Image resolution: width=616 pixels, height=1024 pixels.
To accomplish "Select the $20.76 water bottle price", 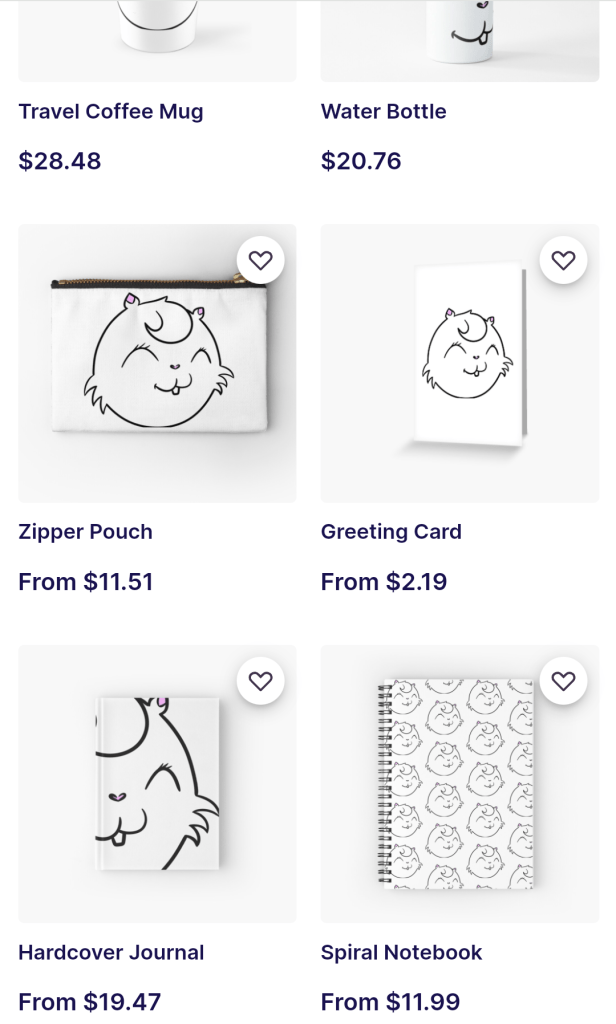I will [x=361, y=161].
